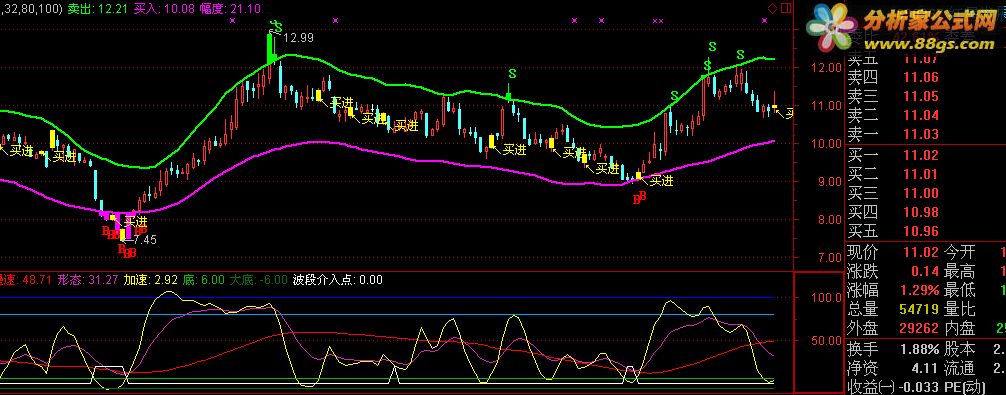Select the 卖出: 12.21 indicator label

click(x=100, y=8)
